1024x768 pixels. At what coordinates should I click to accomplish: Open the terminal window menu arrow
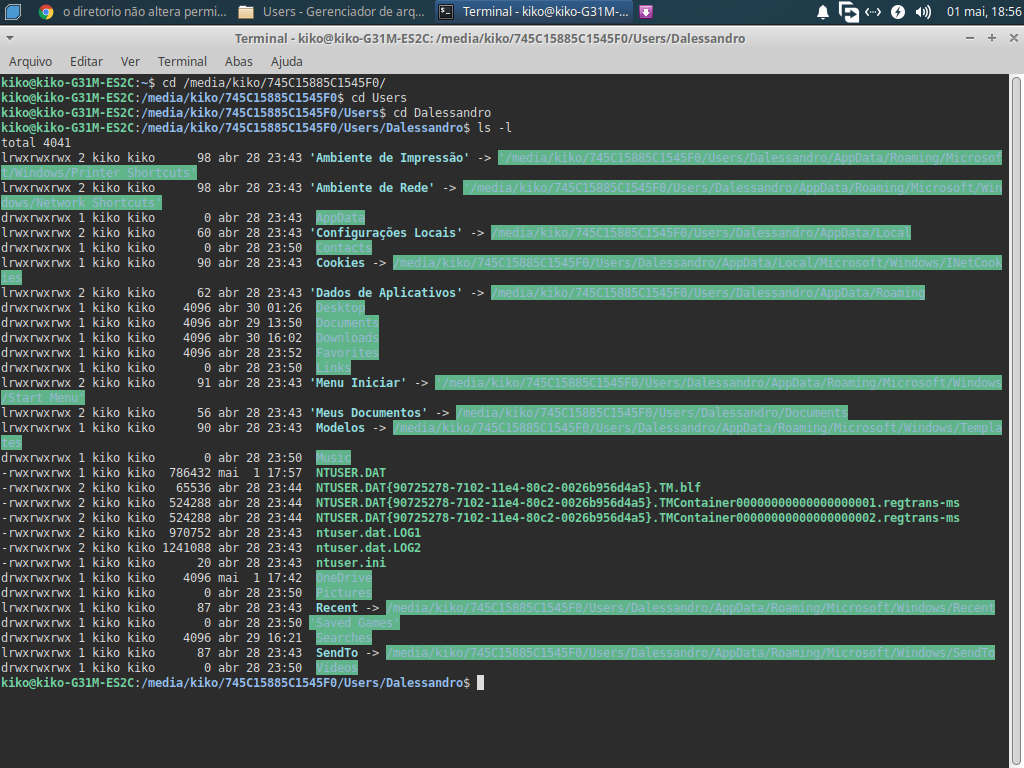[10, 39]
